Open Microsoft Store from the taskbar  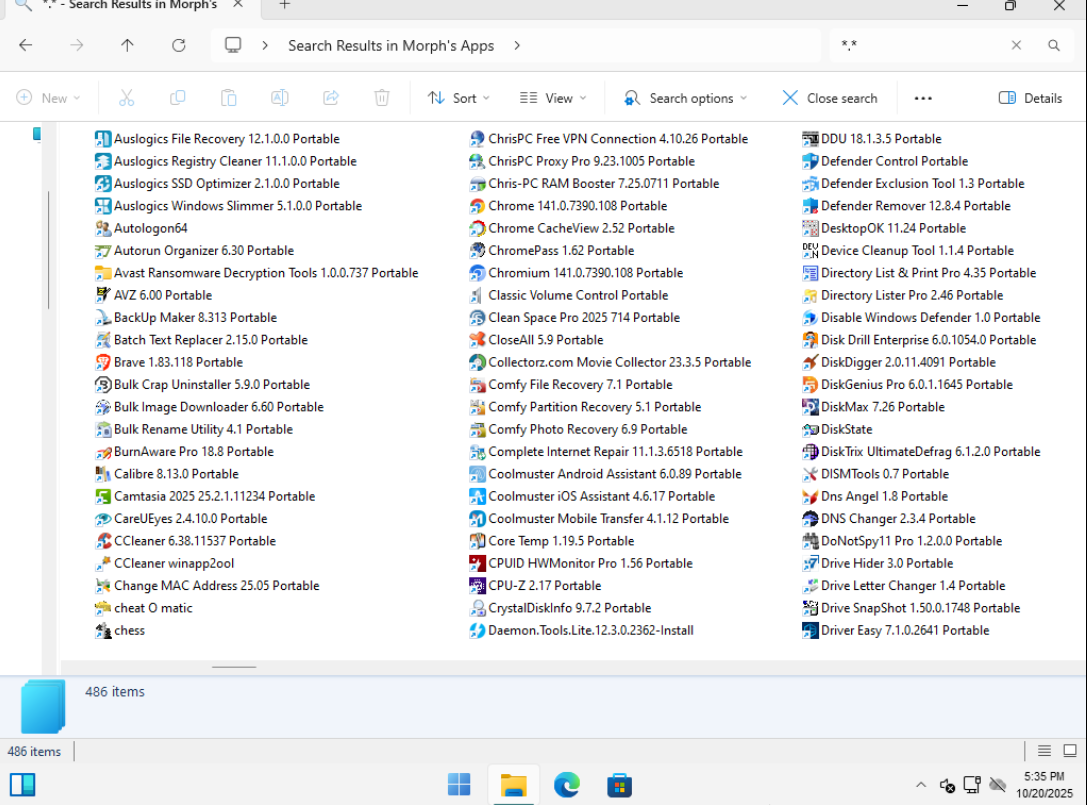pos(620,784)
